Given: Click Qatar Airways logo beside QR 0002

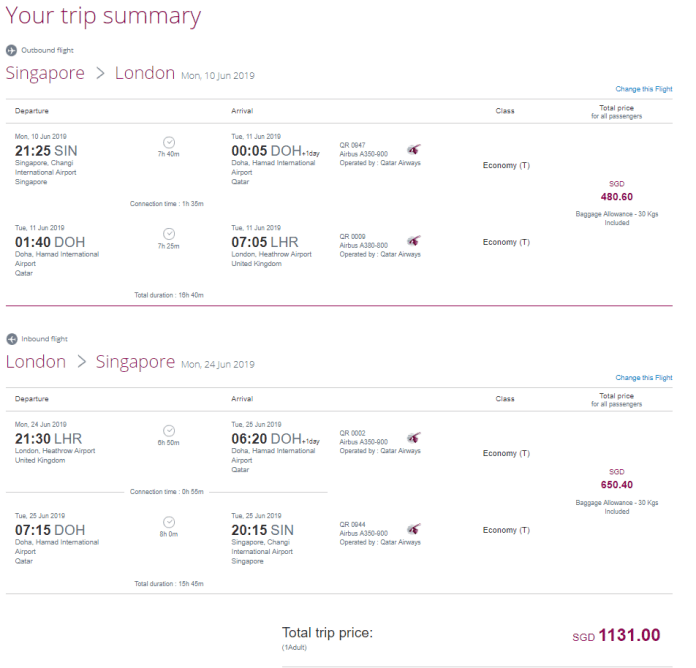Looking at the screenshot, I should point(414,438).
